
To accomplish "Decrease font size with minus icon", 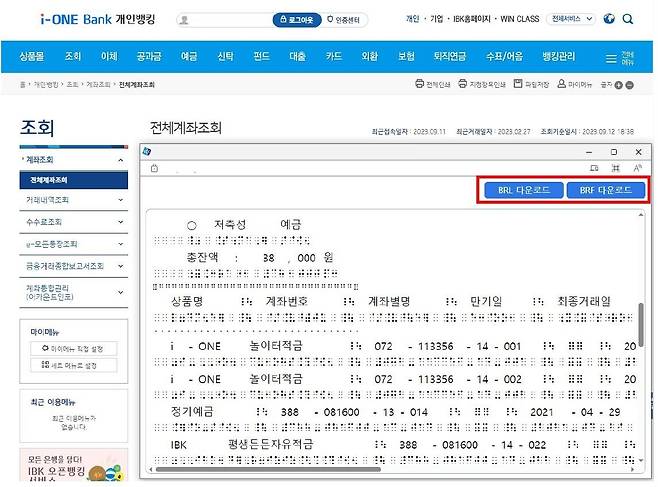I will (x=629, y=85).
